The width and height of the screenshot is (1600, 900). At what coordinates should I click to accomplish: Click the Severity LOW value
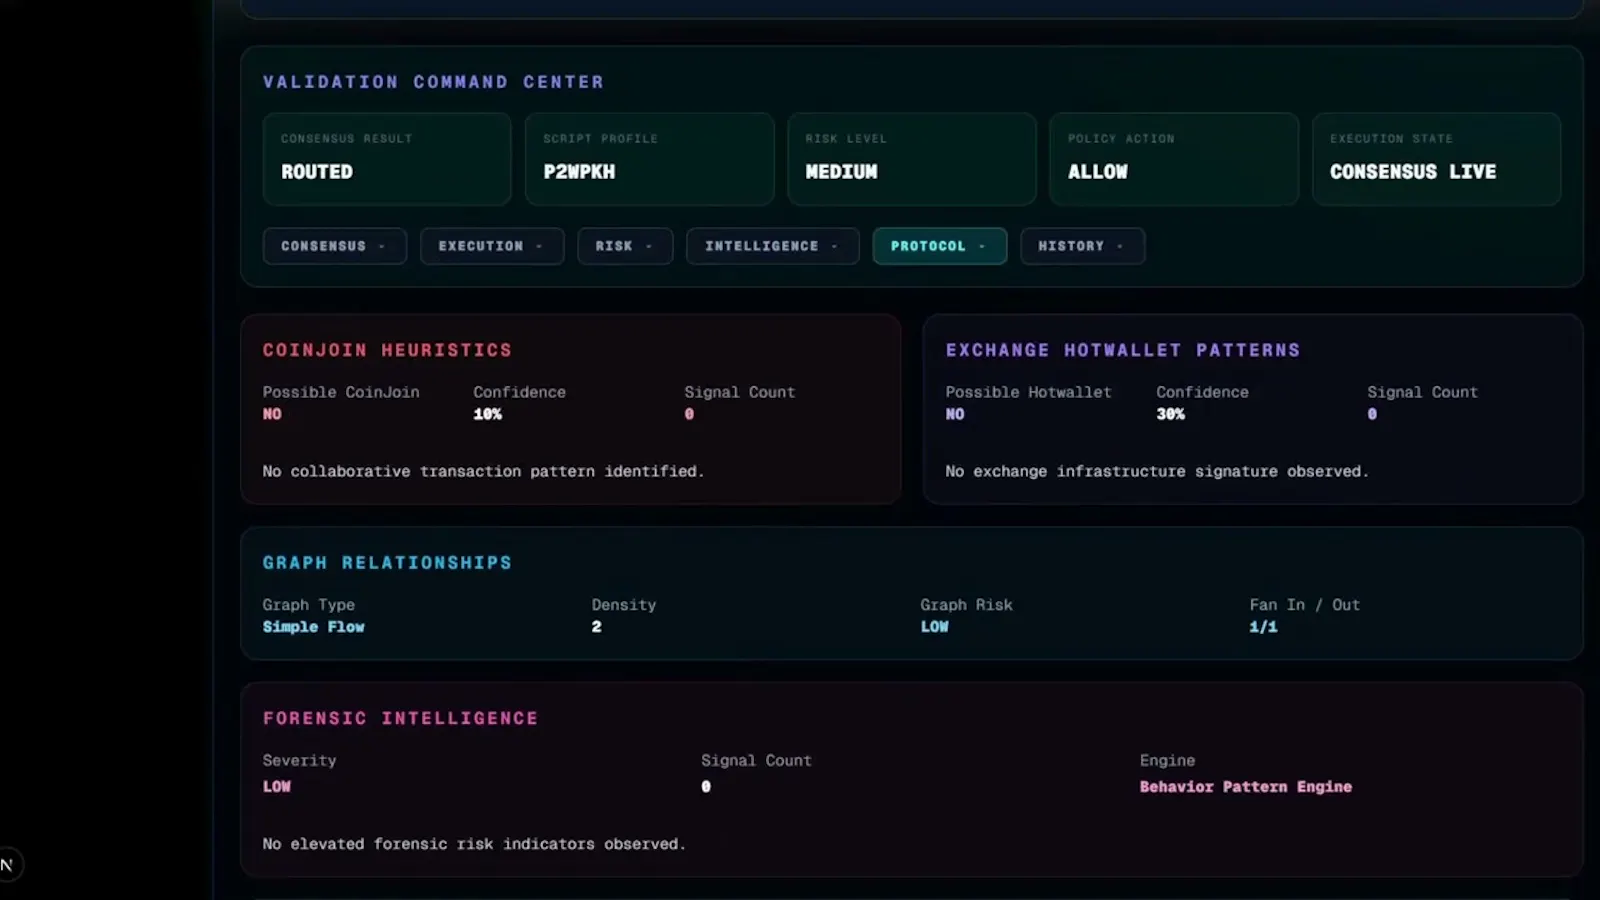[276, 787]
